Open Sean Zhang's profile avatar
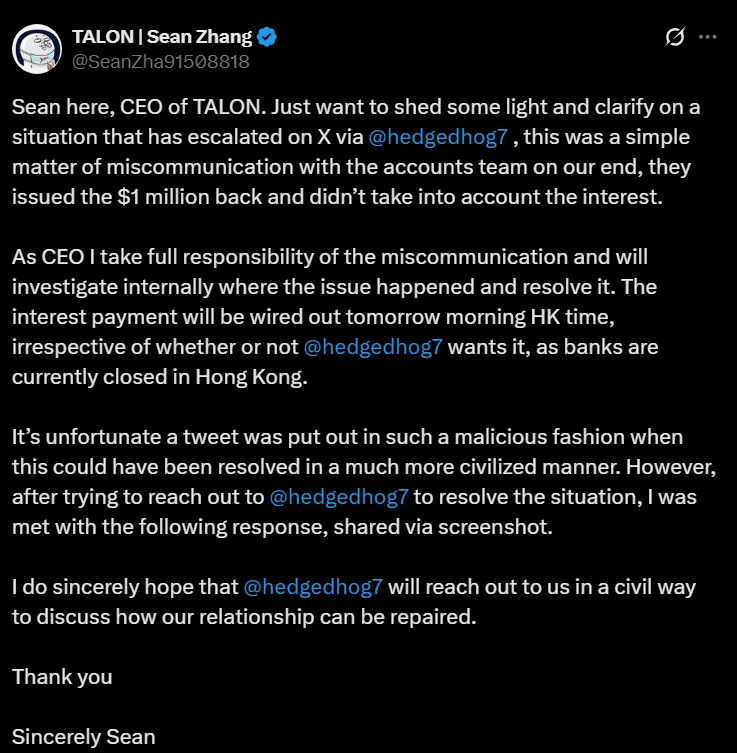 pyautogui.click(x=36, y=48)
